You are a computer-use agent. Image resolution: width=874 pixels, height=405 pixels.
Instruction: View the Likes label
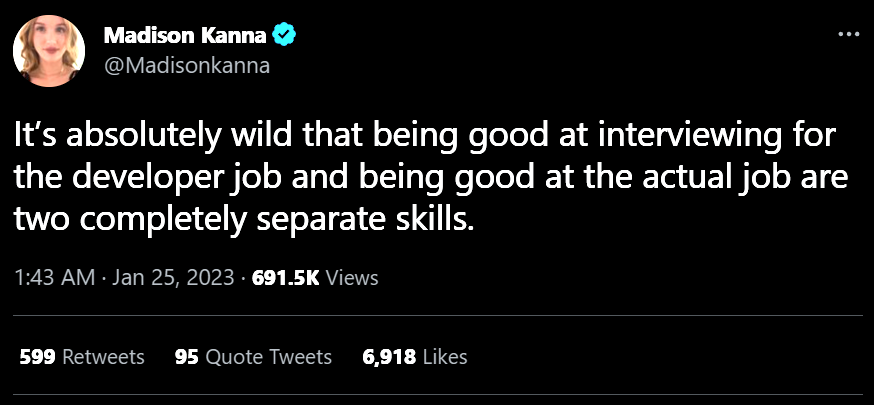pyautogui.click(x=445, y=356)
